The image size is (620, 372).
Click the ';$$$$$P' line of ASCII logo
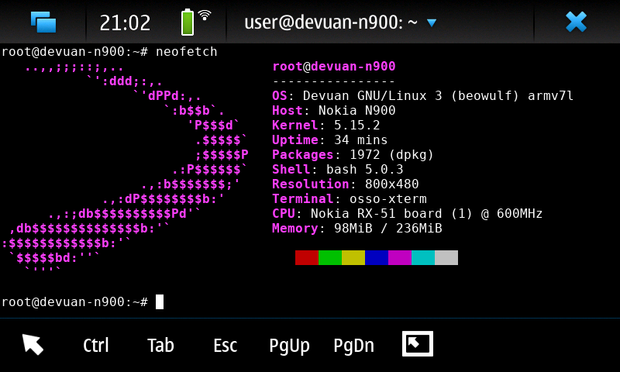point(221,155)
